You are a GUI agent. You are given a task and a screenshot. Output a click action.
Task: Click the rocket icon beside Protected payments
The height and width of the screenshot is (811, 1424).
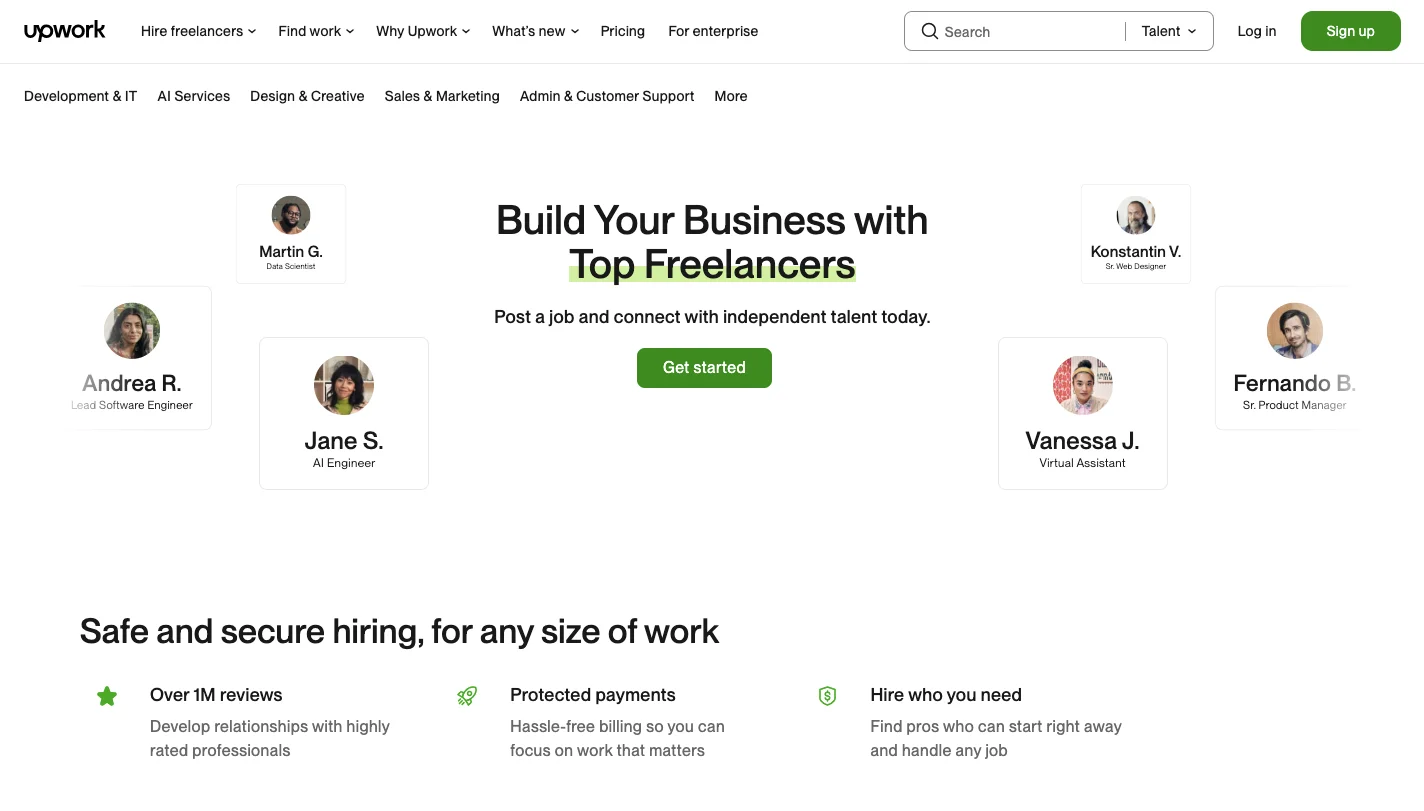click(x=467, y=695)
